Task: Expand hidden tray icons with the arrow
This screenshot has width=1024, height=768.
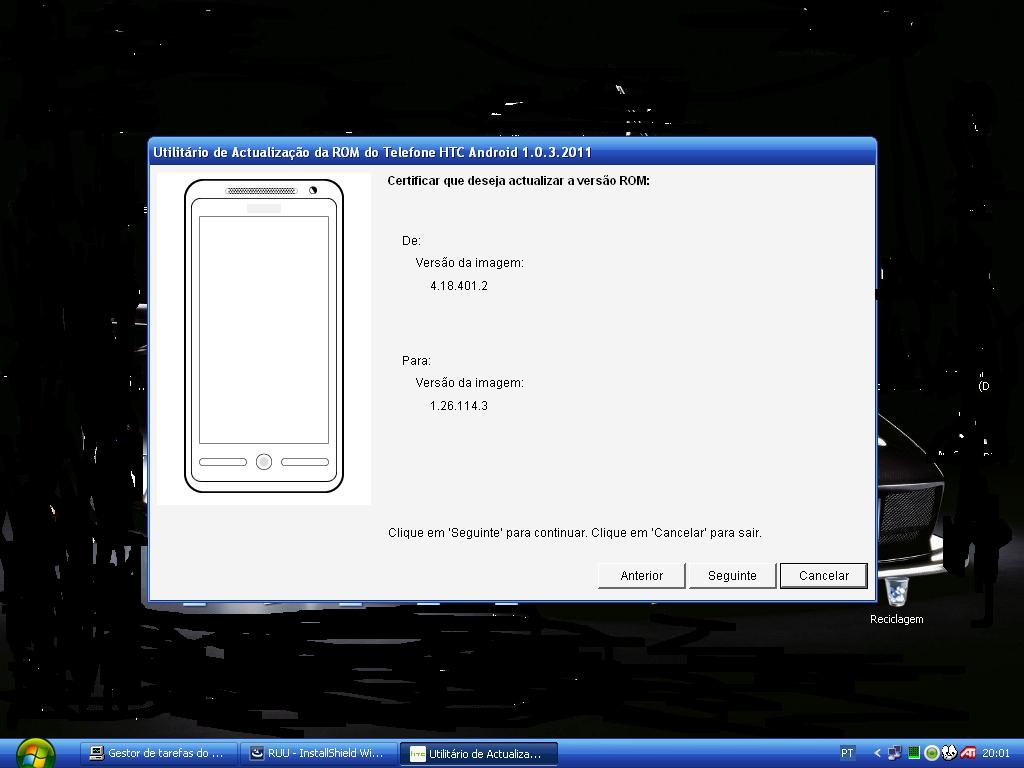Action: click(878, 753)
